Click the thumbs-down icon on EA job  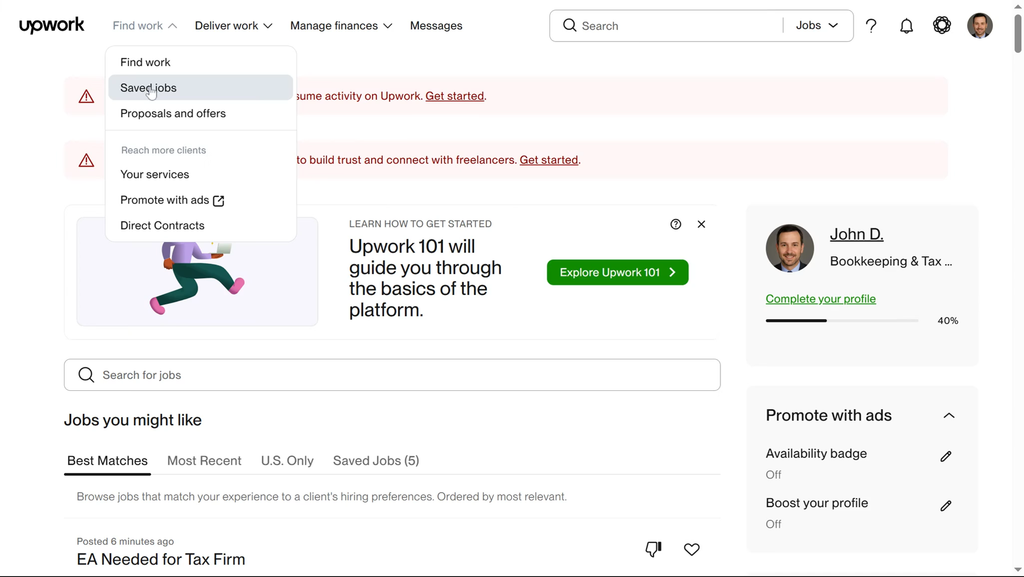pos(653,549)
